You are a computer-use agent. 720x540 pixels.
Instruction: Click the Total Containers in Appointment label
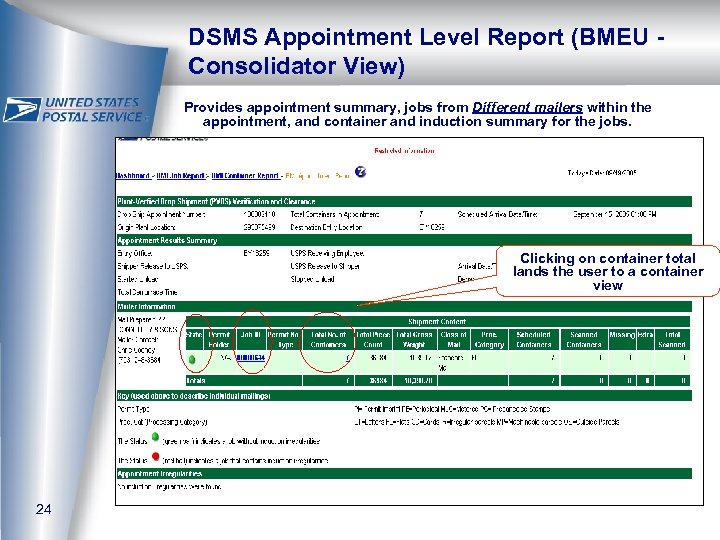335,214
